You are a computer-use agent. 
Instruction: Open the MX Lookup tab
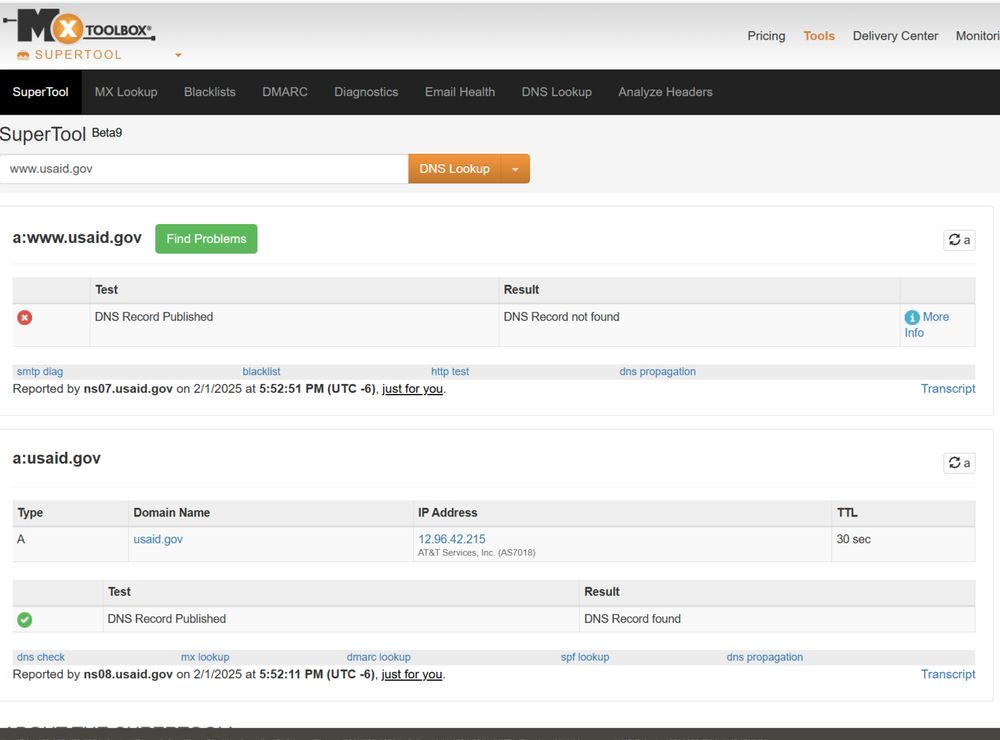point(126,92)
